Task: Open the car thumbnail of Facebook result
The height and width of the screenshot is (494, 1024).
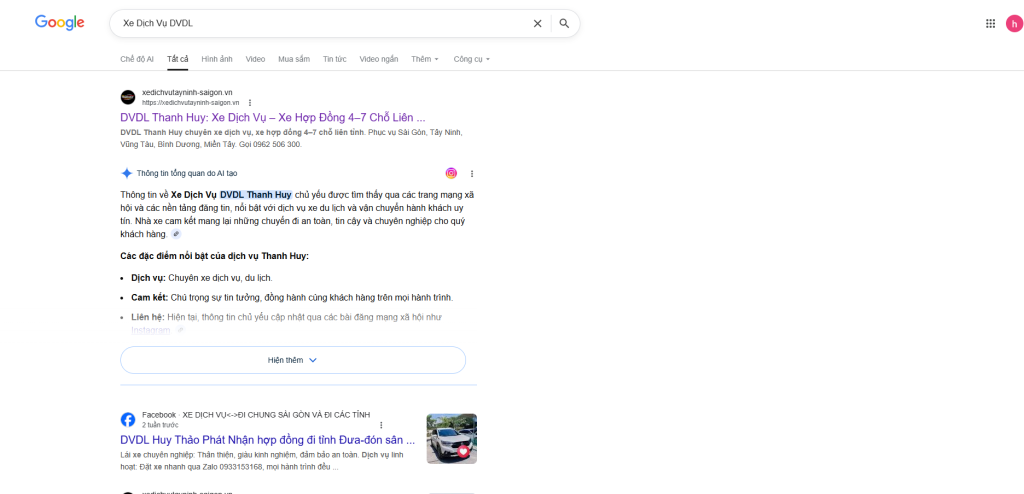Action: pos(452,438)
